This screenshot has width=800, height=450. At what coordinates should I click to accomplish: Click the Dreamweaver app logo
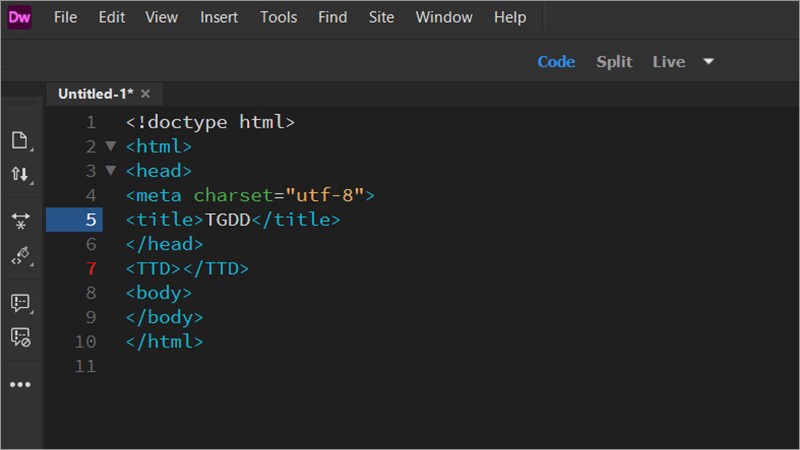(x=20, y=17)
